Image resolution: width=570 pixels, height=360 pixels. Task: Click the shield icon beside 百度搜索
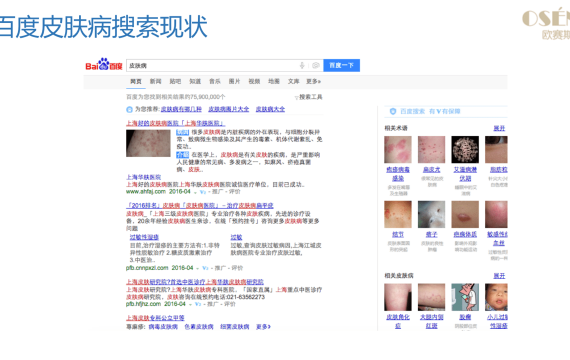pos(393,111)
